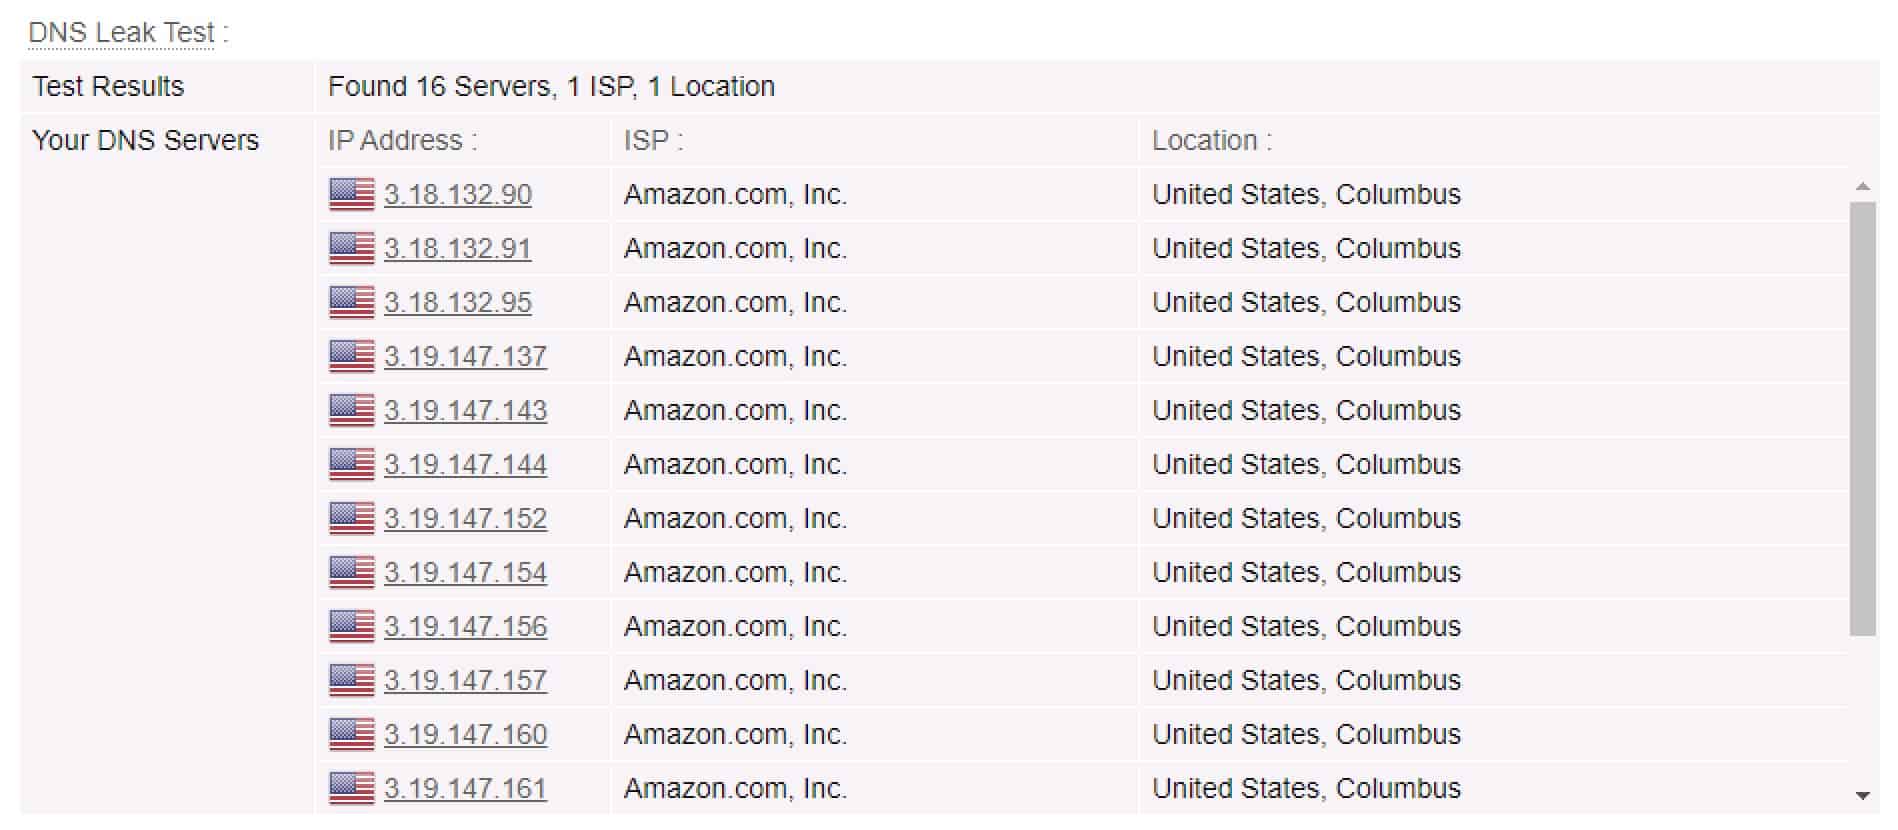
Task: Click the scrollbar down arrow
Action: pos(1862,795)
